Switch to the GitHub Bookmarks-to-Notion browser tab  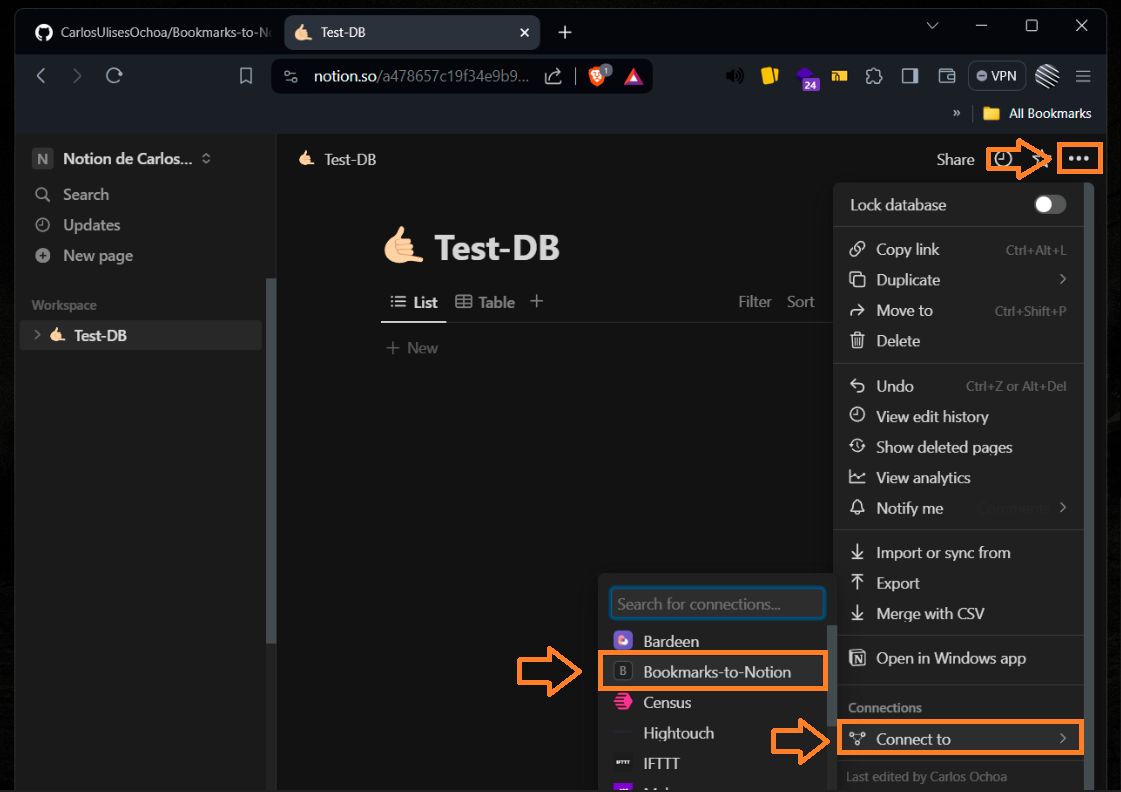coord(152,32)
